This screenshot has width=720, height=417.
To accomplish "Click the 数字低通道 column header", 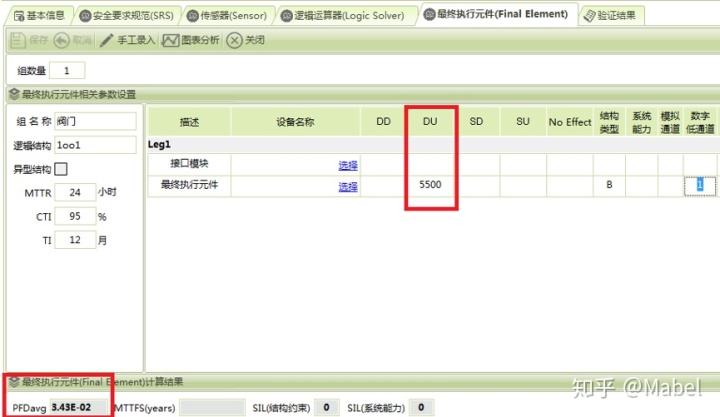I will (700, 122).
